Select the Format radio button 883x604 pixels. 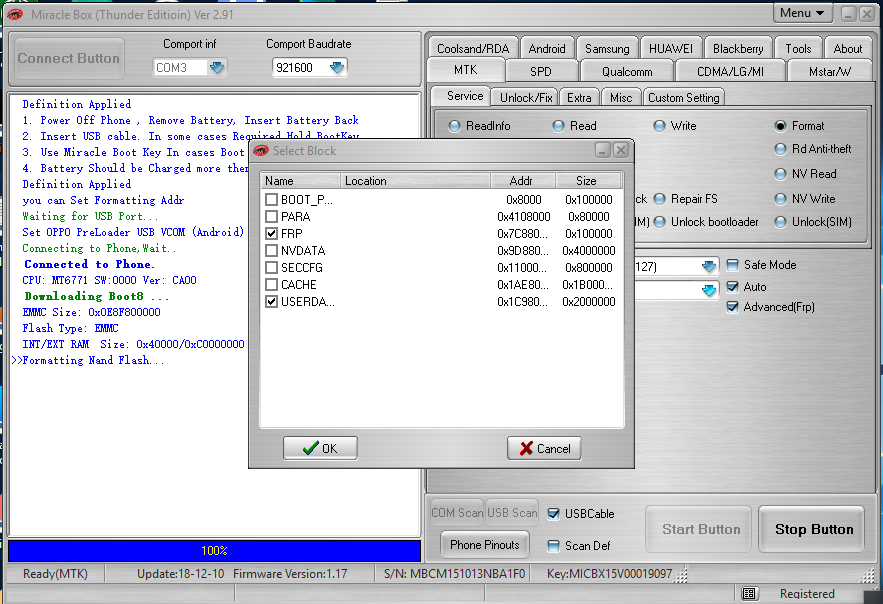click(x=780, y=126)
